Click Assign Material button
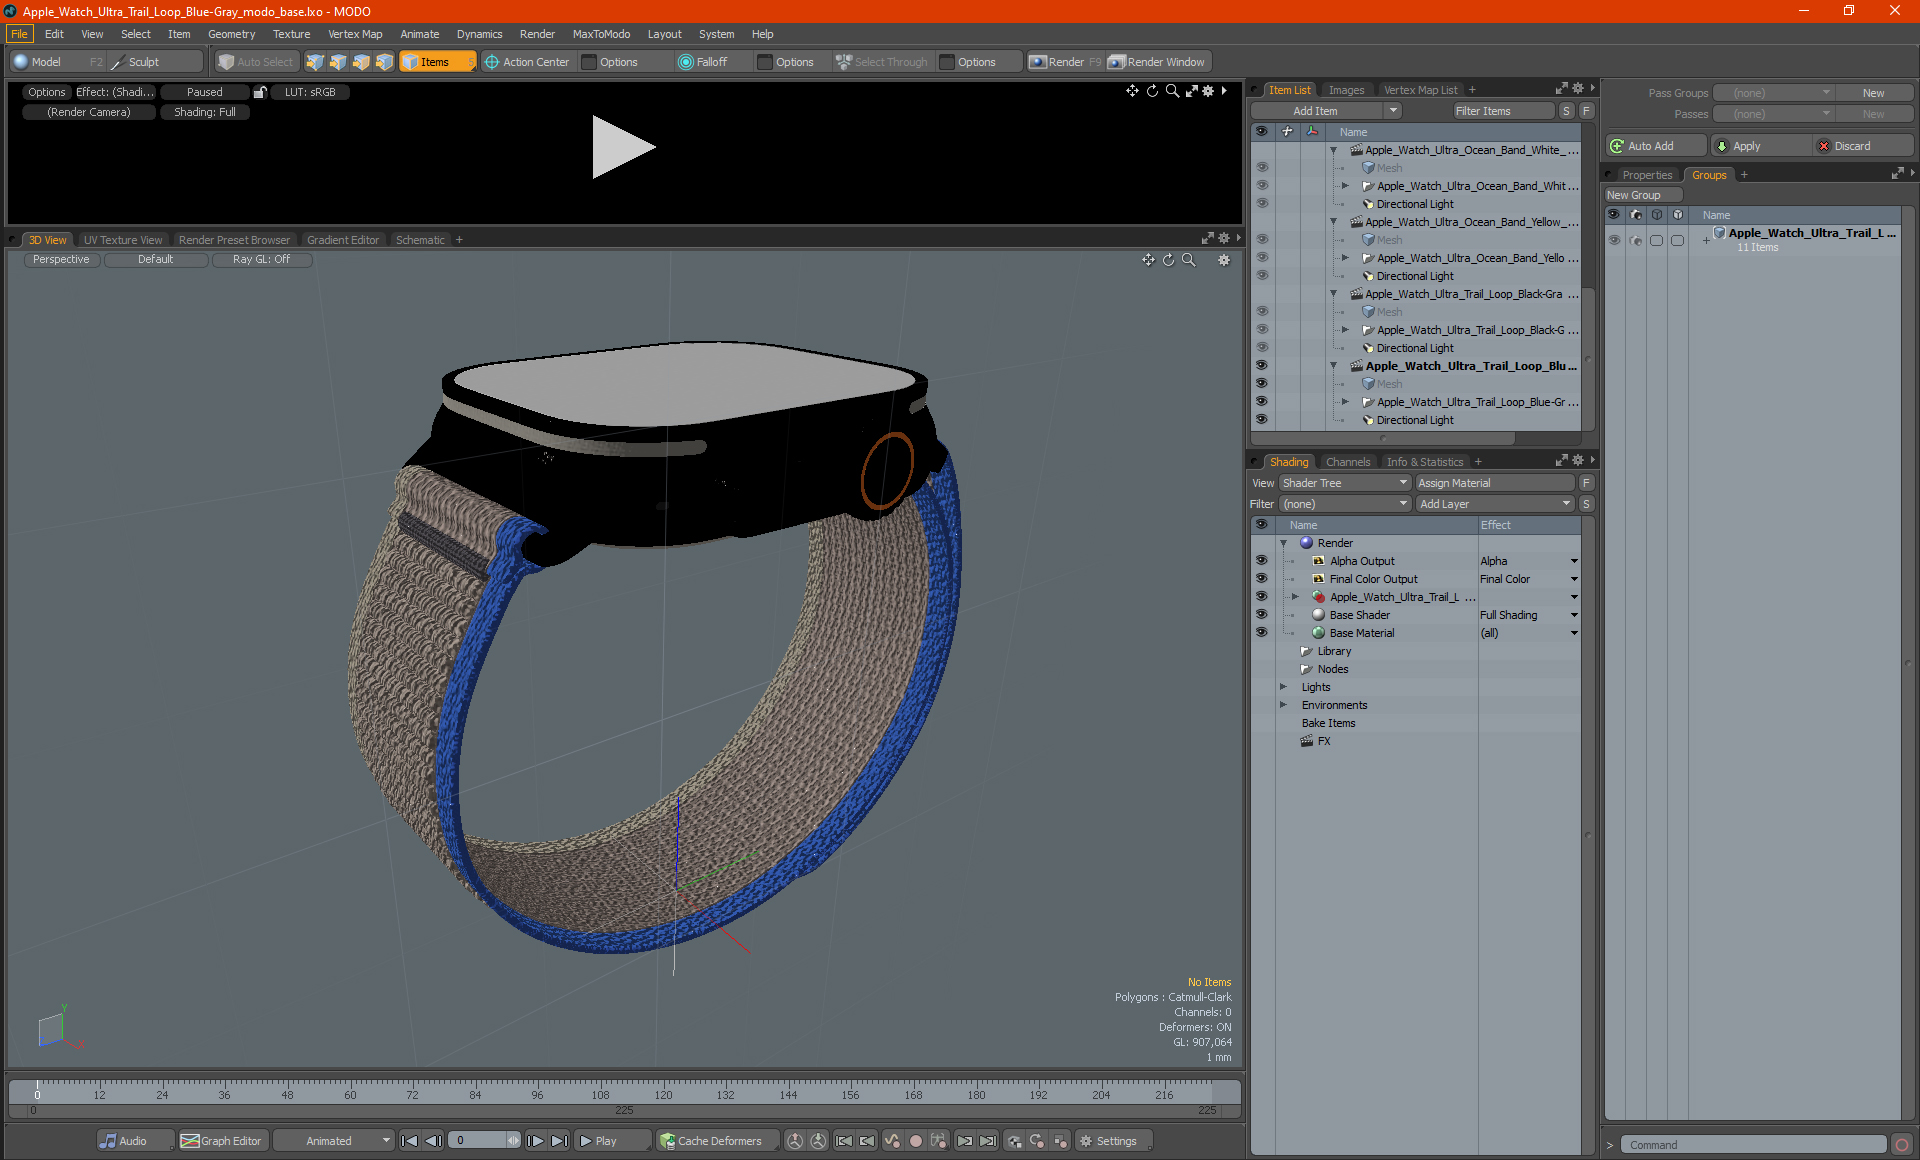This screenshot has height=1160, width=1920. [x=1495, y=483]
